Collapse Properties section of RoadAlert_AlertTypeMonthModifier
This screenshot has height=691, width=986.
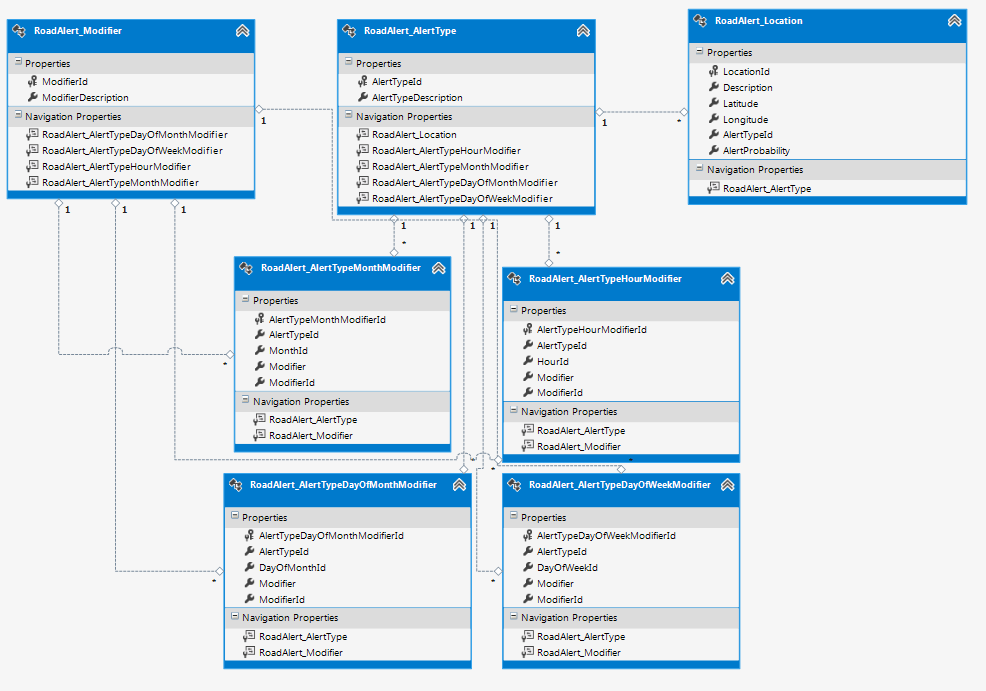pyautogui.click(x=245, y=300)
